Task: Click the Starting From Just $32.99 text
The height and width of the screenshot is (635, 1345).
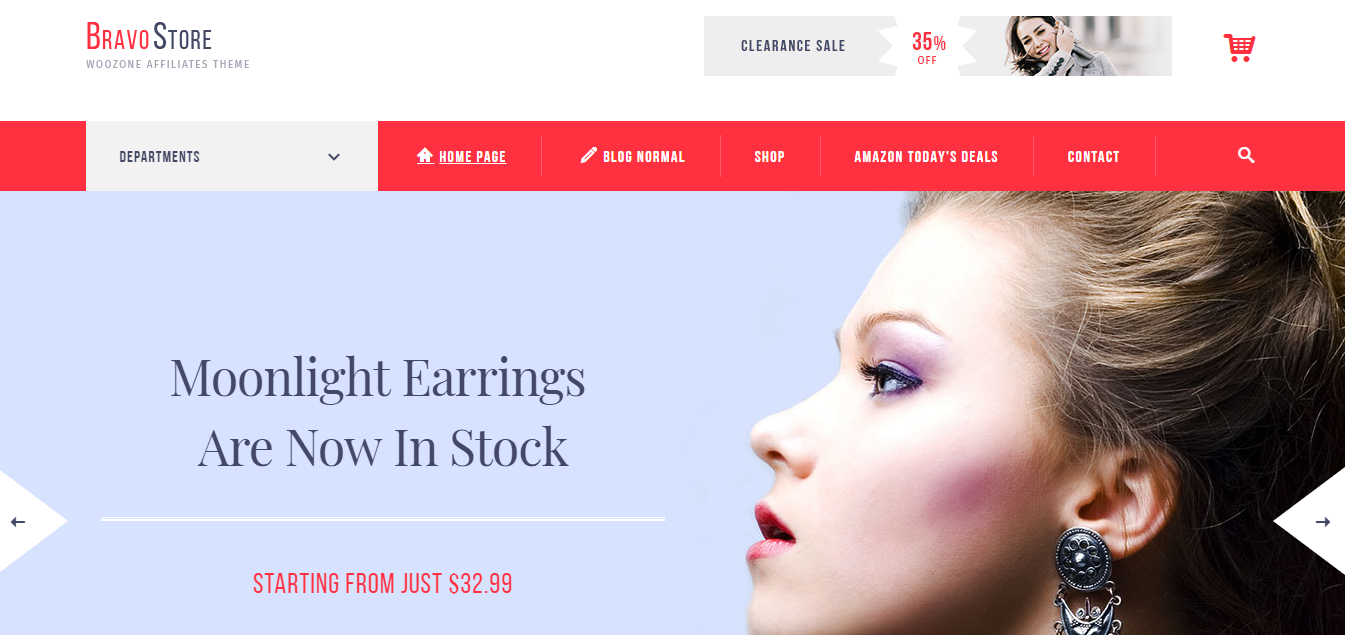Action: point(383,584)
